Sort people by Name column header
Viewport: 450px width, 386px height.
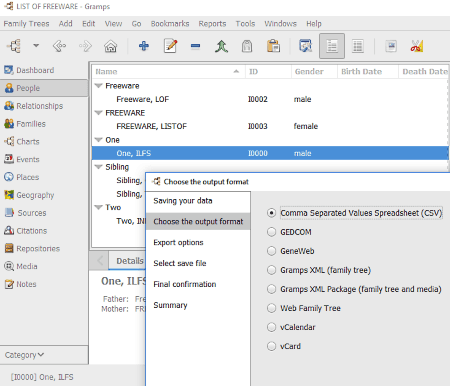[x=168, y=71]
